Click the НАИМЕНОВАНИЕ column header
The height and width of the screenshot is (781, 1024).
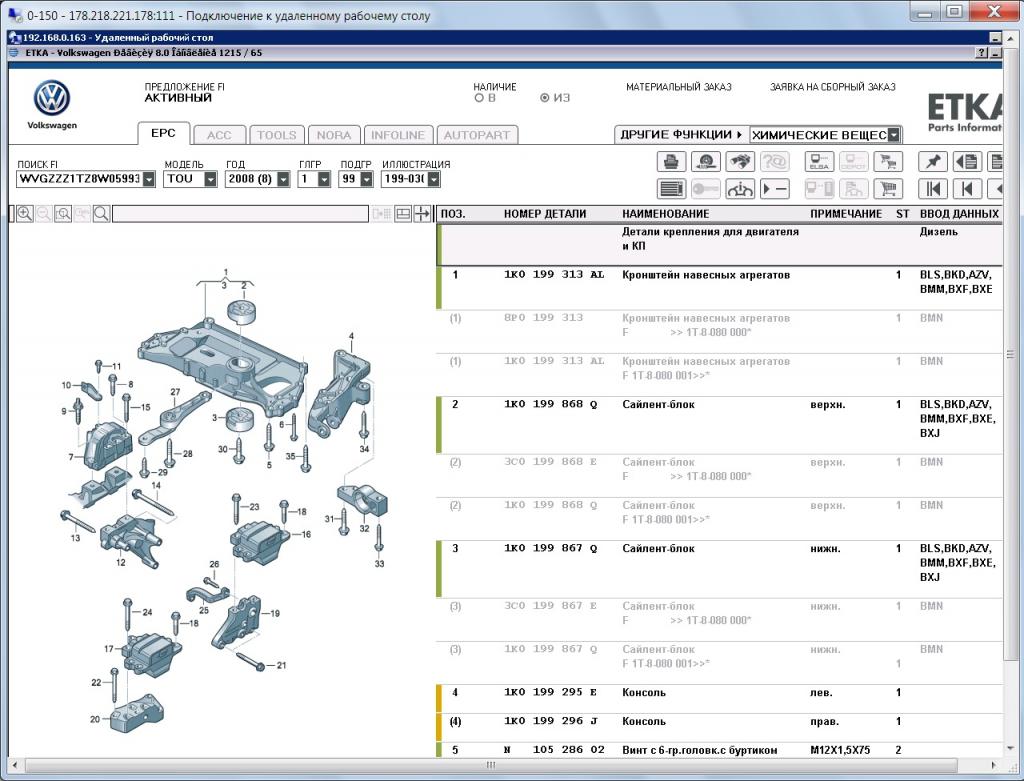(x=665, y=214)
